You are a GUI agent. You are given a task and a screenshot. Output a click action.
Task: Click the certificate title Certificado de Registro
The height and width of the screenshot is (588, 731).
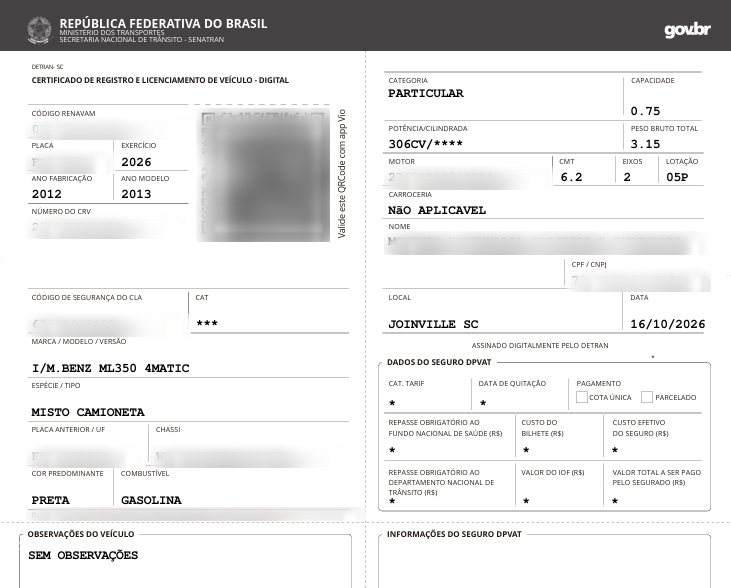(160, 80)
